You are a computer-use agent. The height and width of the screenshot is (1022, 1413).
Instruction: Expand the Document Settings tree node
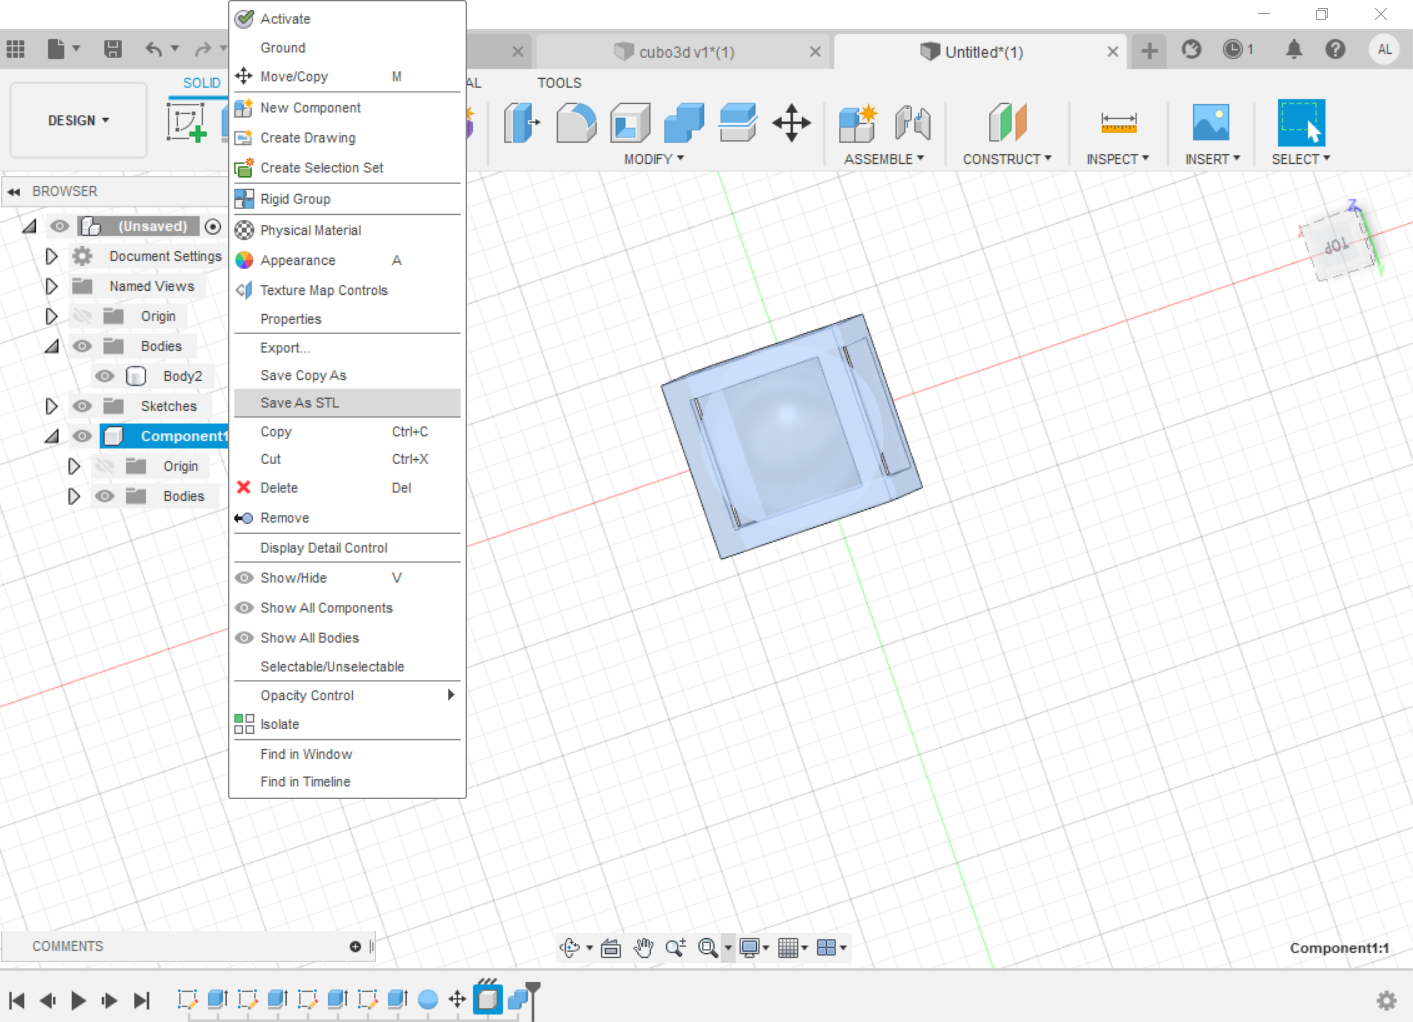click(x=52, y=256)
